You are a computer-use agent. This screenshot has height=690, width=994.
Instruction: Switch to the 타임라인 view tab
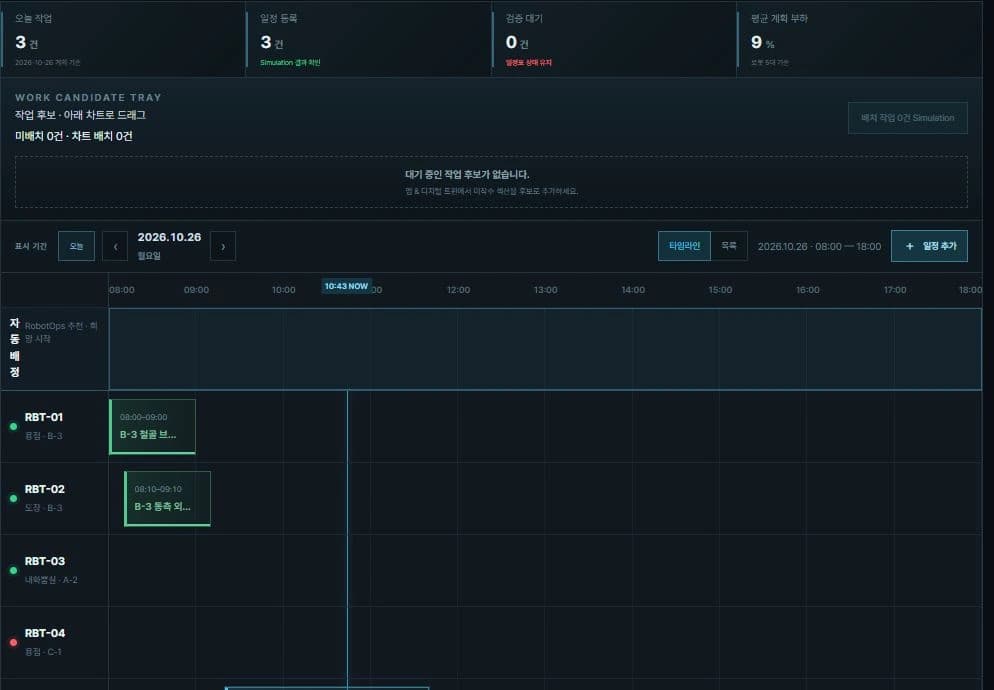(684, 246)
